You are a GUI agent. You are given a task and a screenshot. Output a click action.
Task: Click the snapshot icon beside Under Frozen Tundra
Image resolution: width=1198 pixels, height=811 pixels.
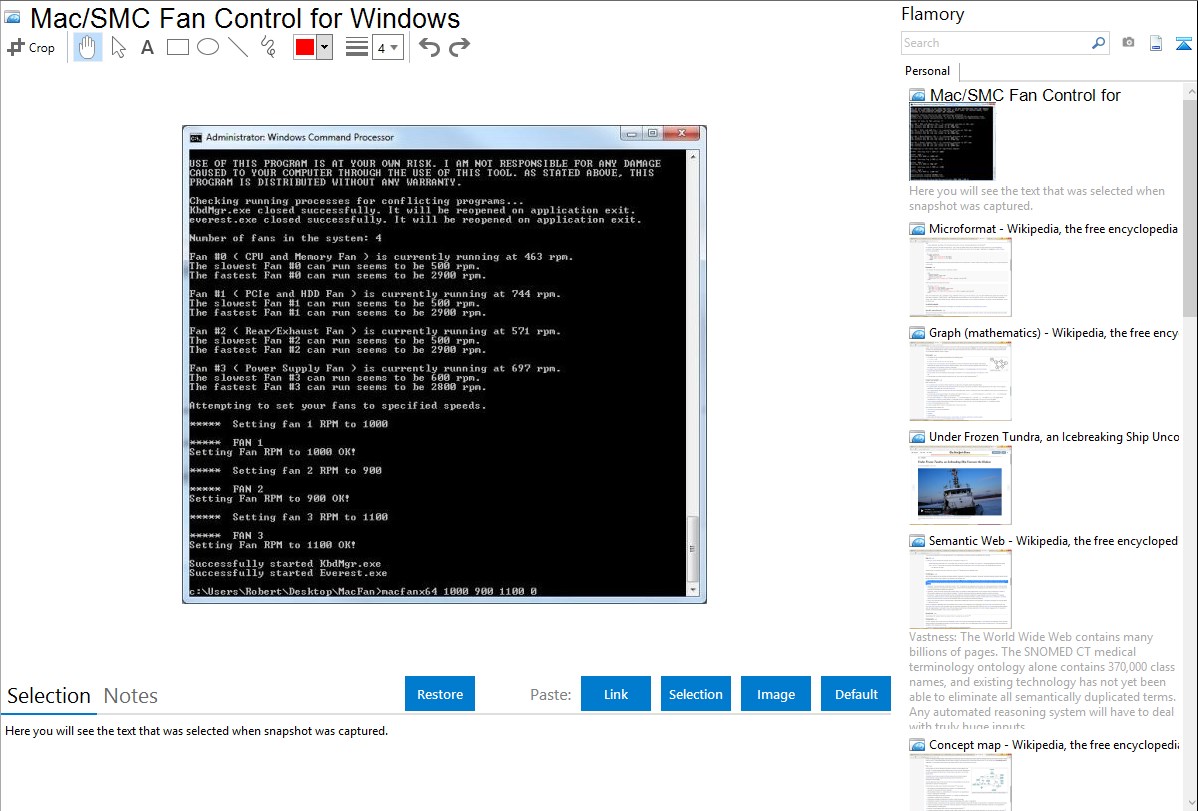tap(917, 437)
